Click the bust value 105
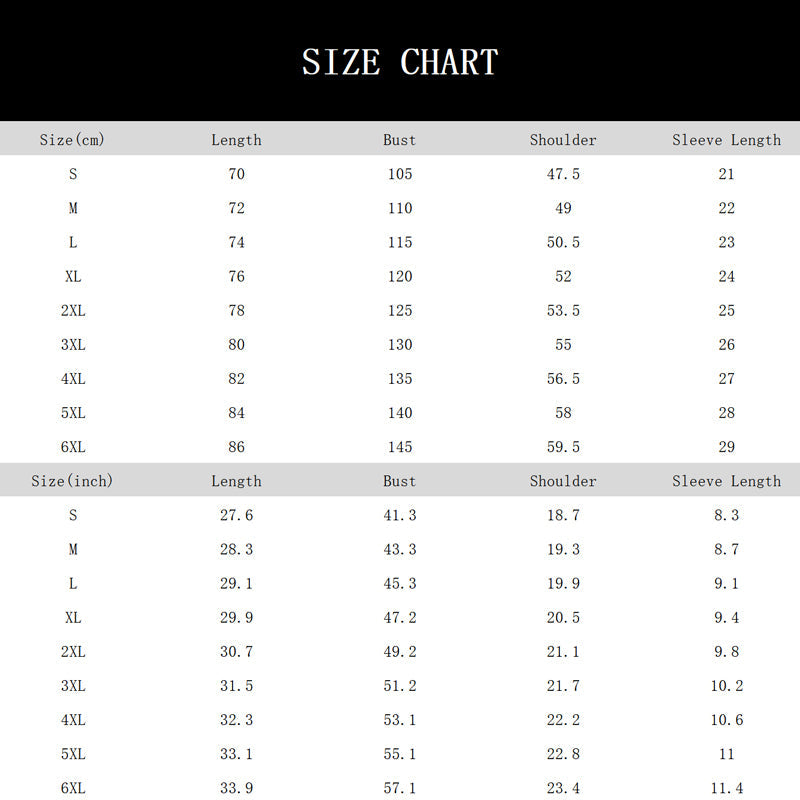Screen dimensions: 800x800 [x=400, y=174]
